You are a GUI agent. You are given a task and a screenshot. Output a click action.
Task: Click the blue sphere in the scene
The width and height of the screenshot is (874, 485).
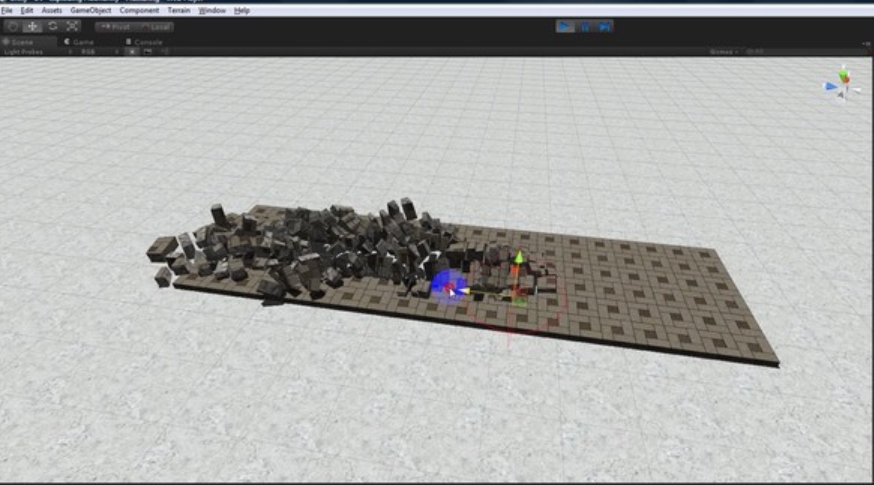[447, 286]
